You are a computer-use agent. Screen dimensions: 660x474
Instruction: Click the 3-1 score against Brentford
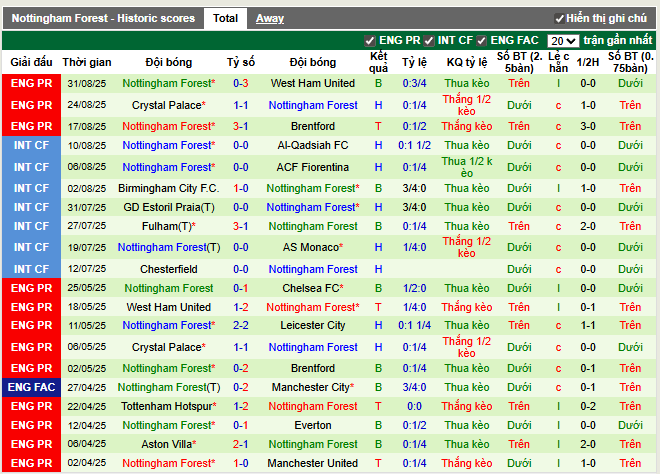[x=241, y=126]
